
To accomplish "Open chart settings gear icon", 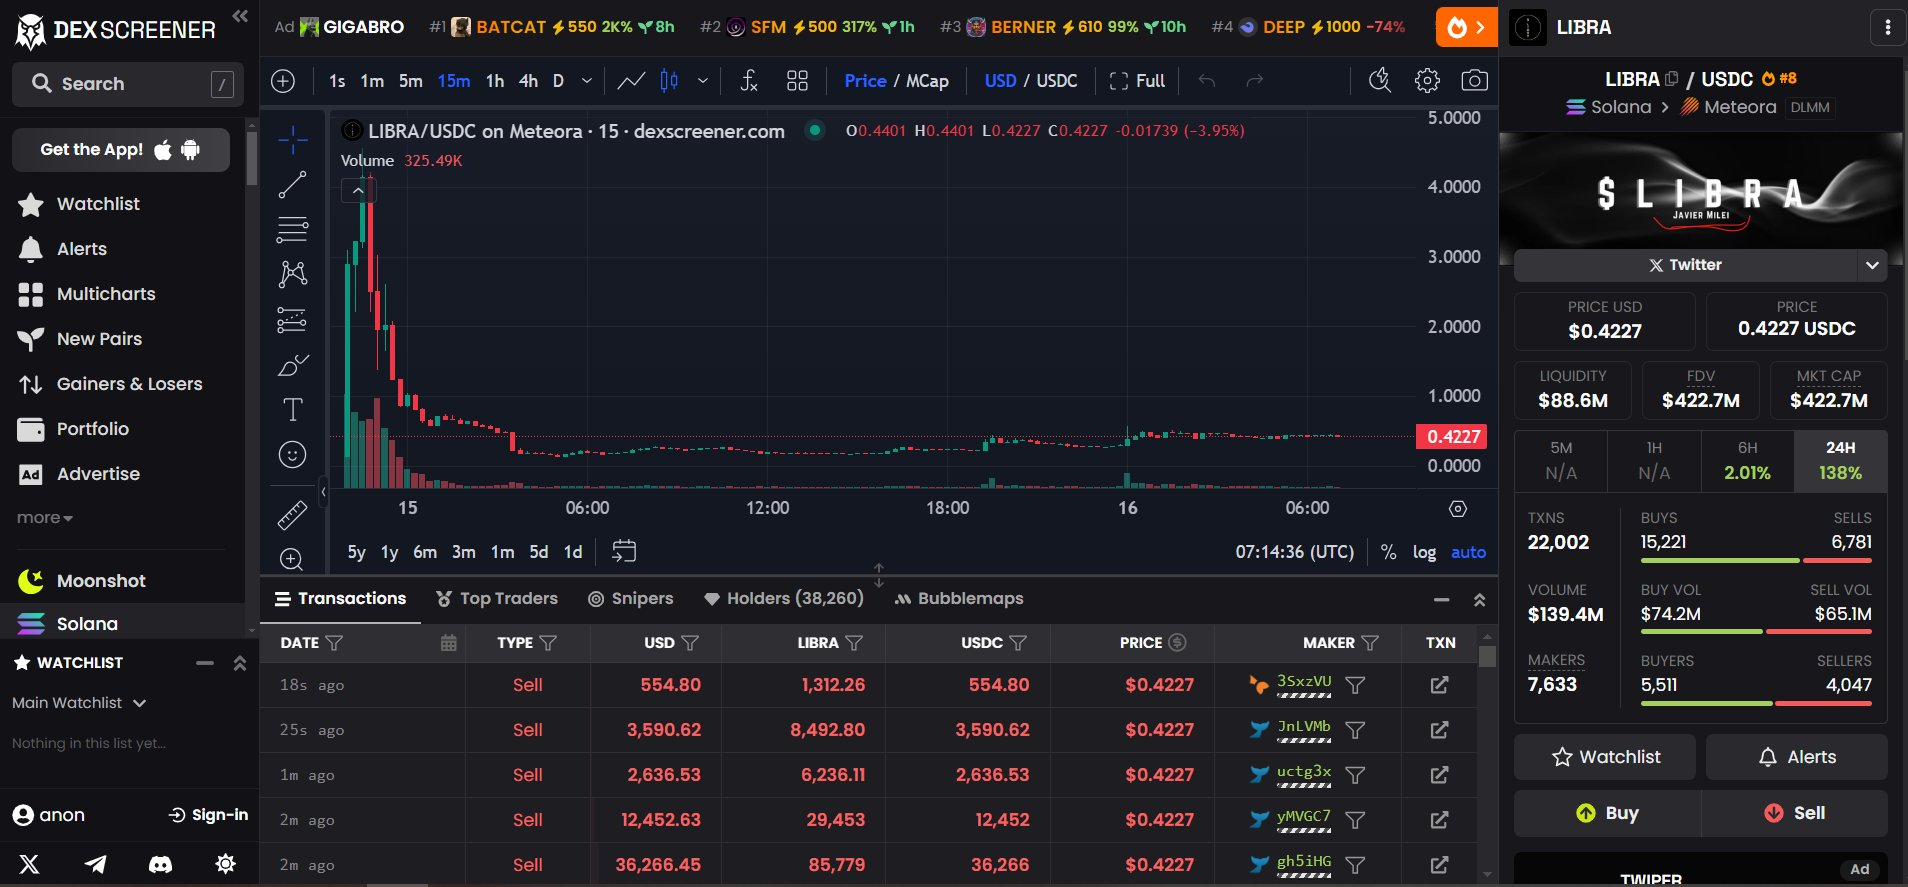I will click(1427, 81).
